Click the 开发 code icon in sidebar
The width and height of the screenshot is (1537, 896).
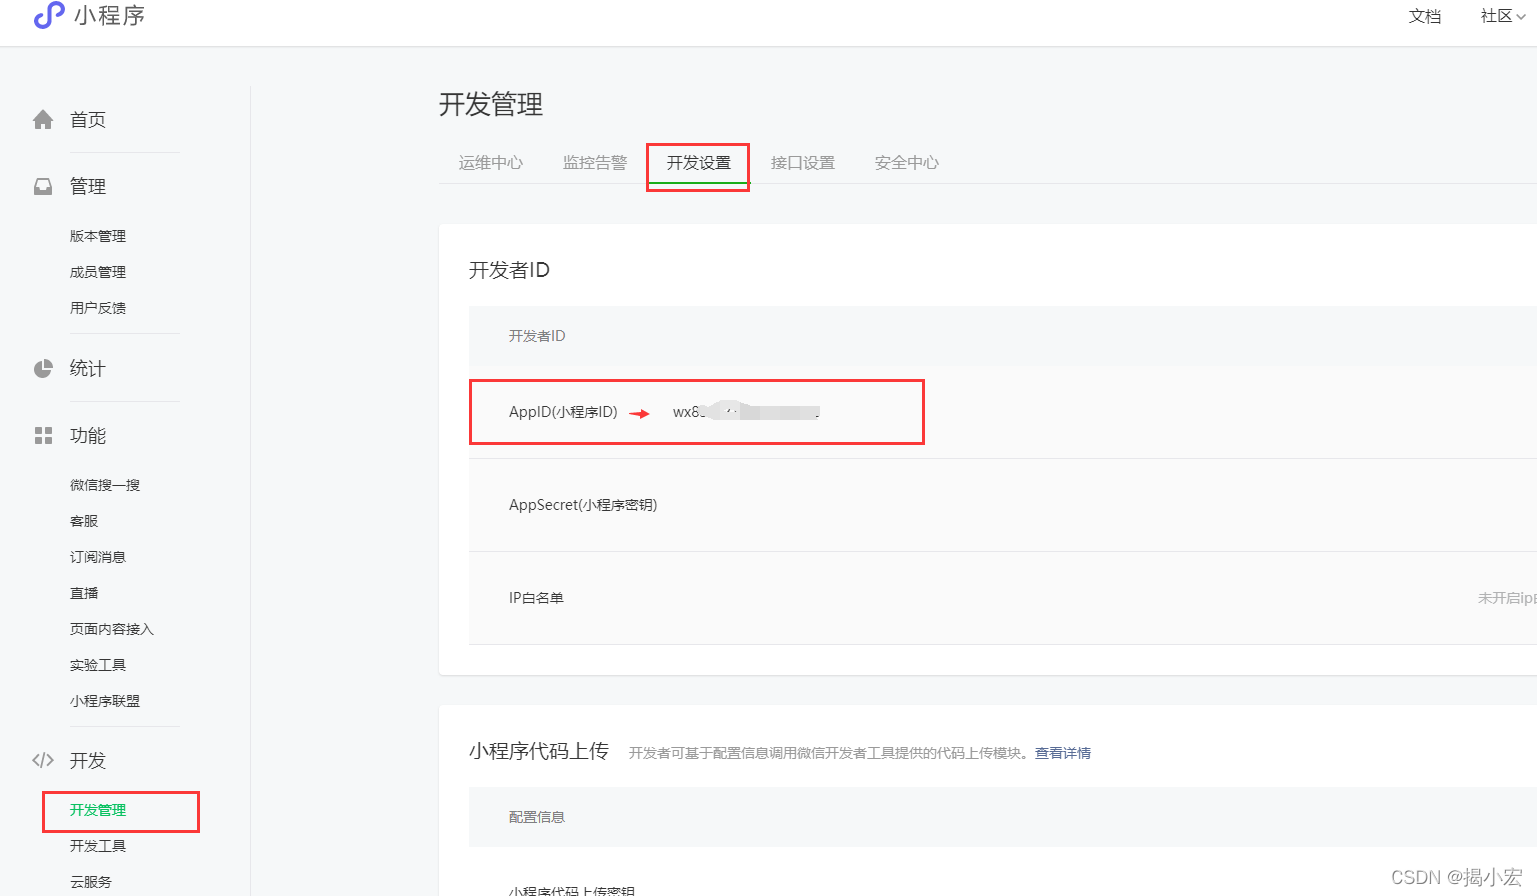(43, 759)
